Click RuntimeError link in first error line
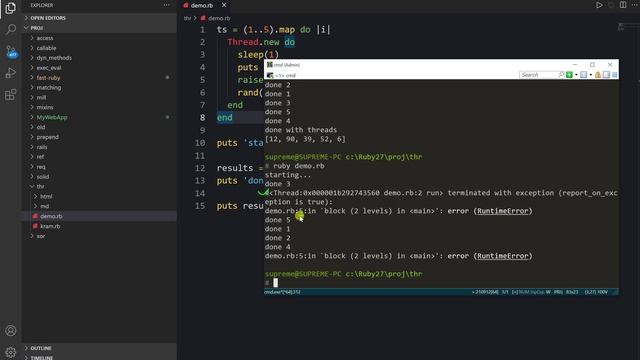The image size is (640, 360). point(503,211)
